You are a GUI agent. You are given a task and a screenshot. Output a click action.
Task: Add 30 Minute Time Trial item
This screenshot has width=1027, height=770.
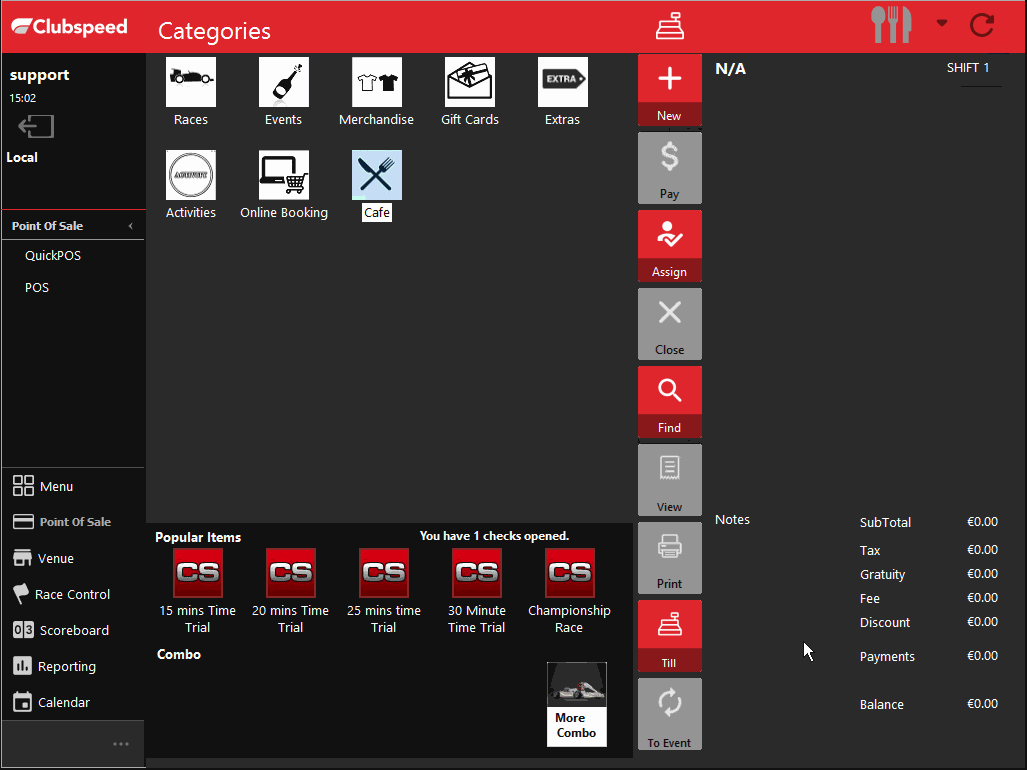[x=477, y=591]
